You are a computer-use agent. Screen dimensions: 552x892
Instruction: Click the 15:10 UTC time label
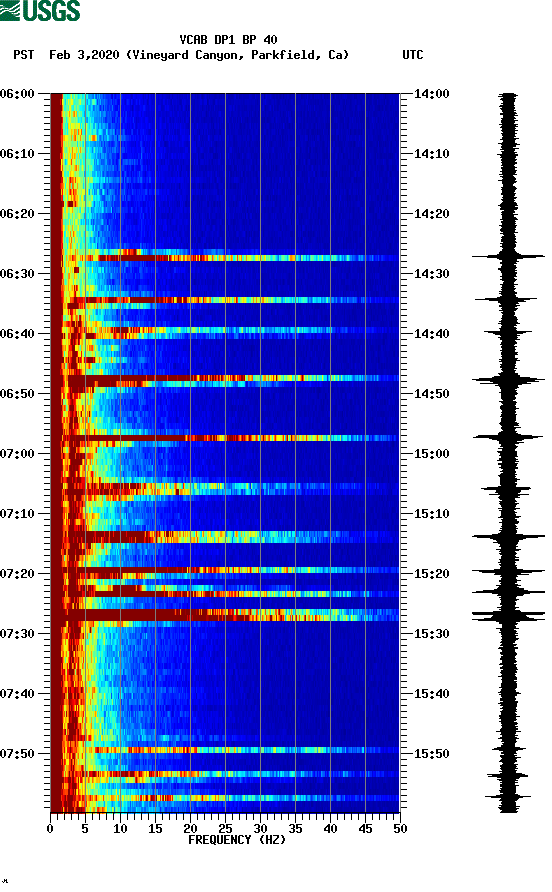pos(431,514)
